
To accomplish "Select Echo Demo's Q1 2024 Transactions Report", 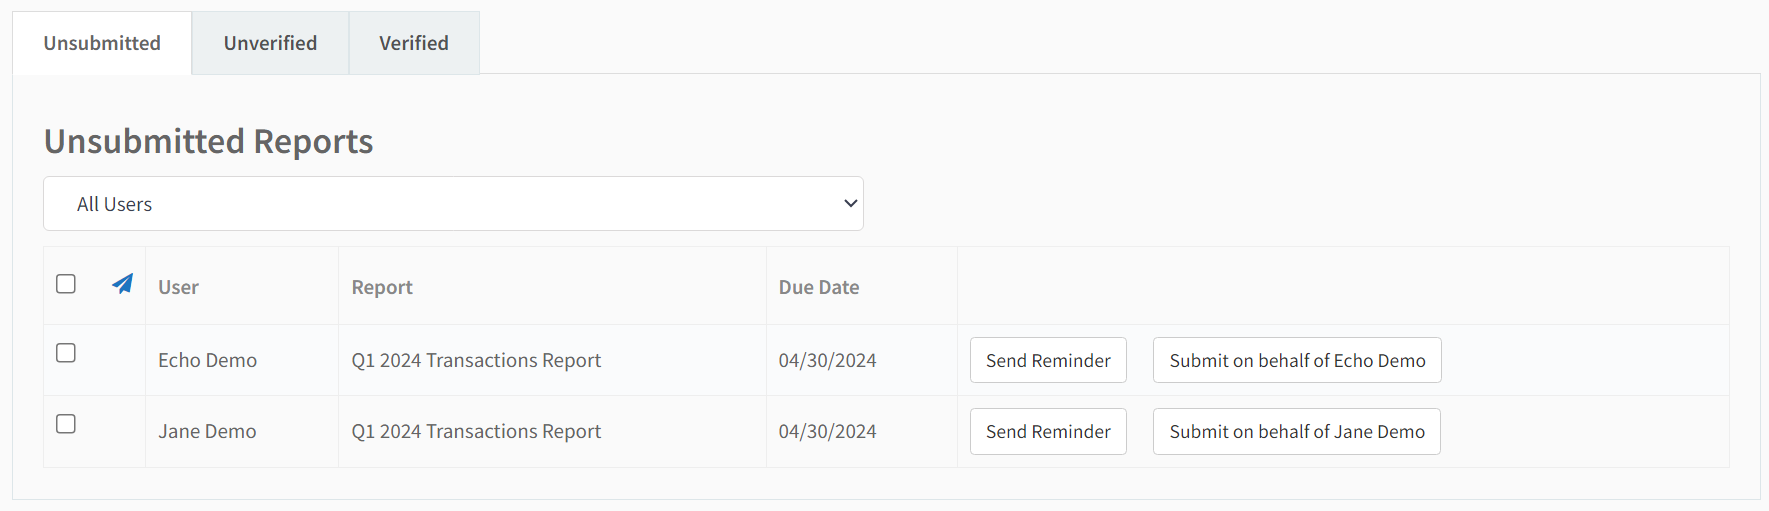I will [476, 360].
